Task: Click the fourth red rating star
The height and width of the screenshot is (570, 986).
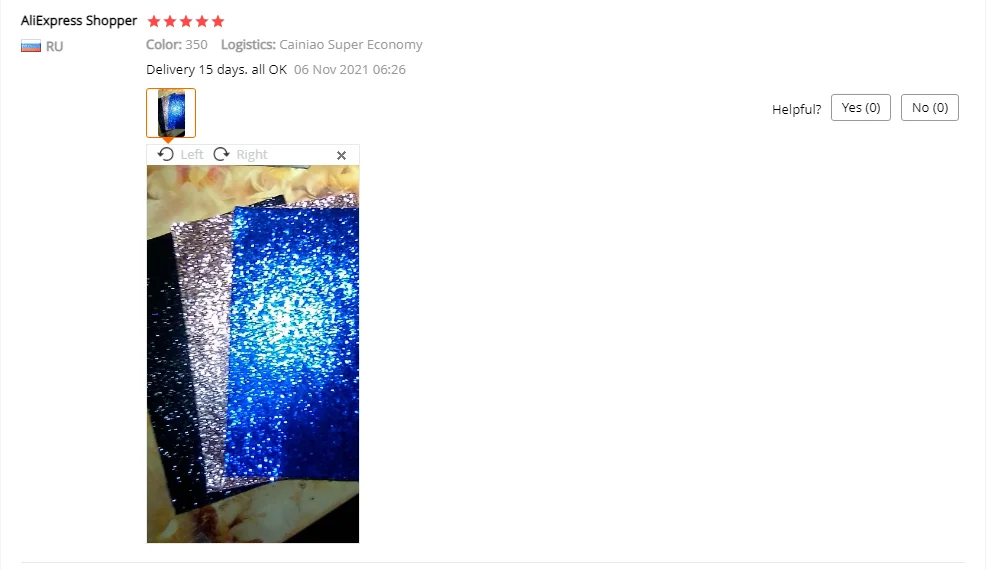Action: 202,21
